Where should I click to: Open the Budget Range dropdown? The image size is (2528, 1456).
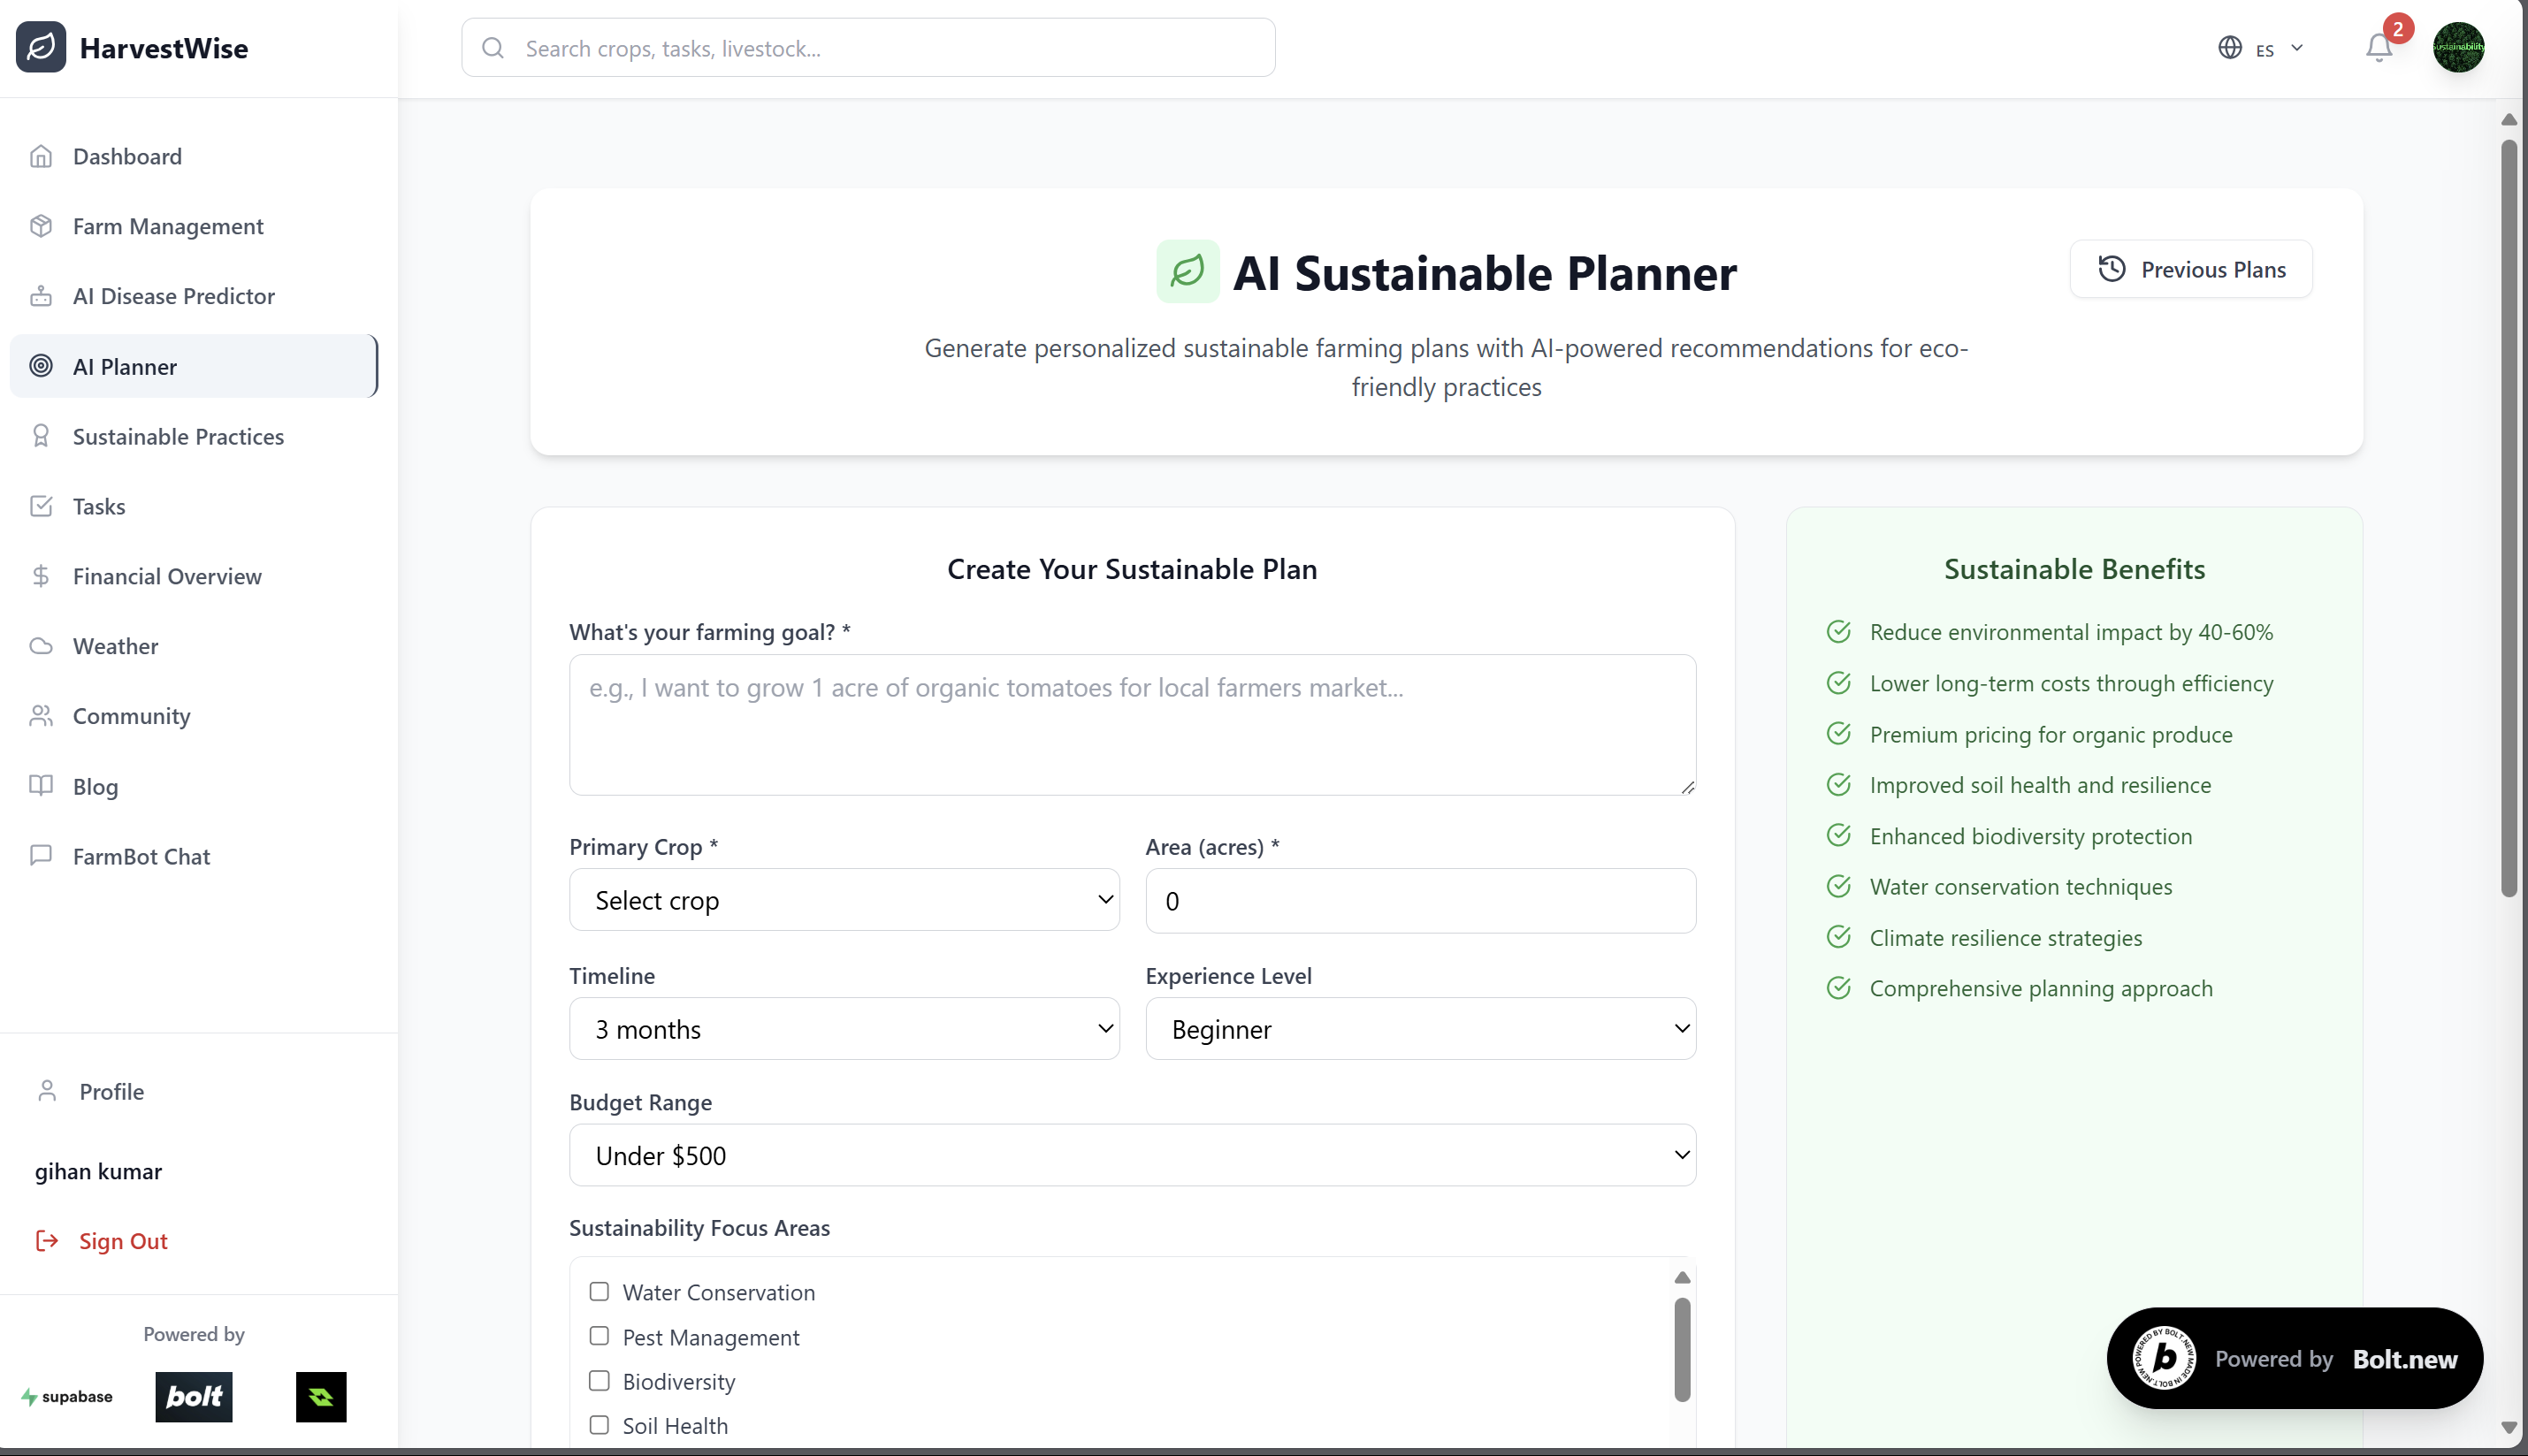click(1130, 1155)
